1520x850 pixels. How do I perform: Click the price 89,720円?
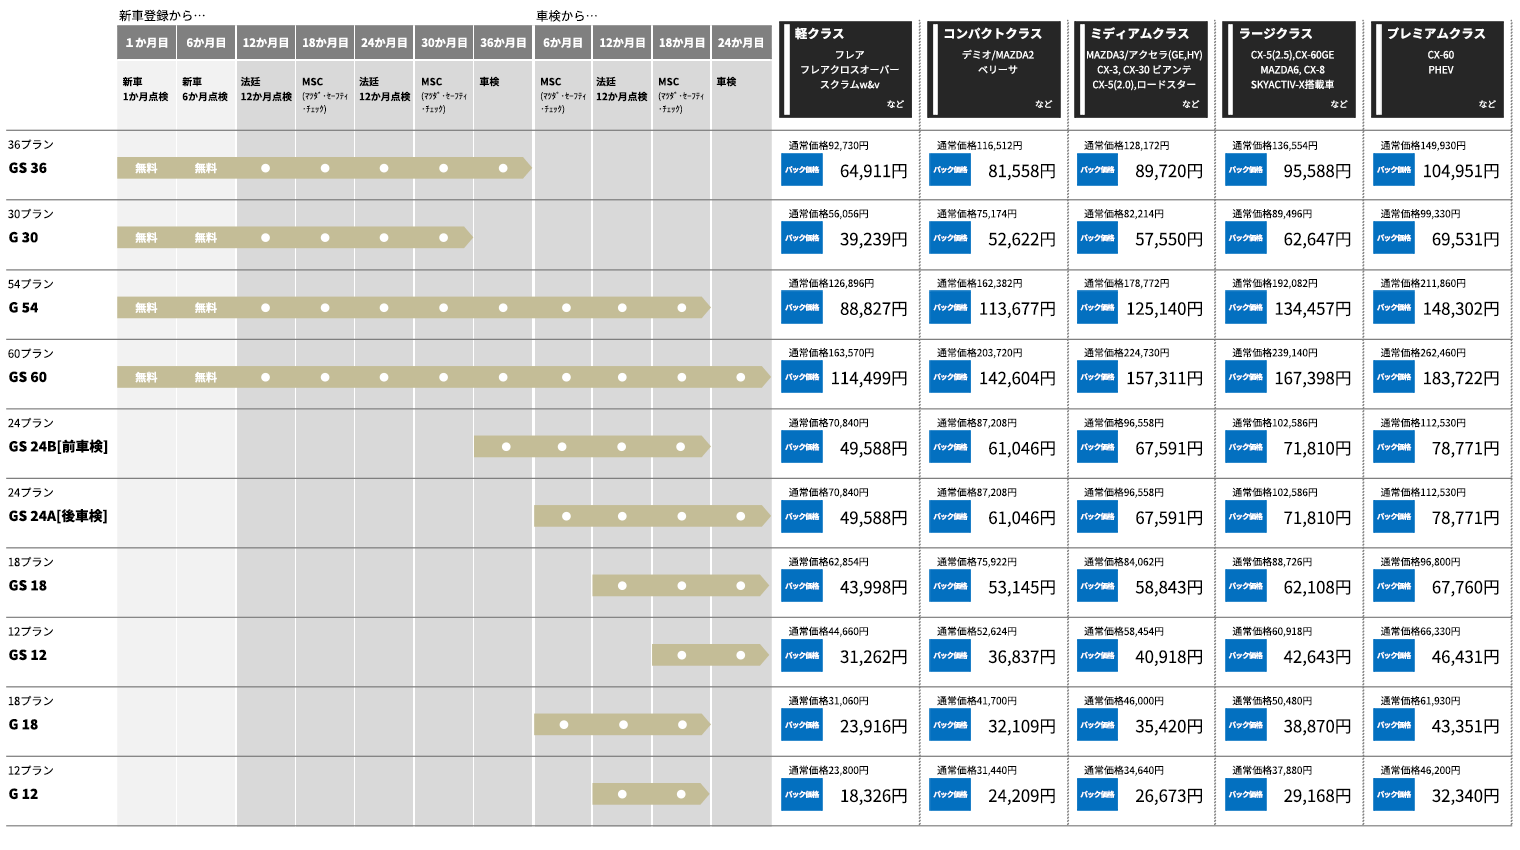(1169, 171)
